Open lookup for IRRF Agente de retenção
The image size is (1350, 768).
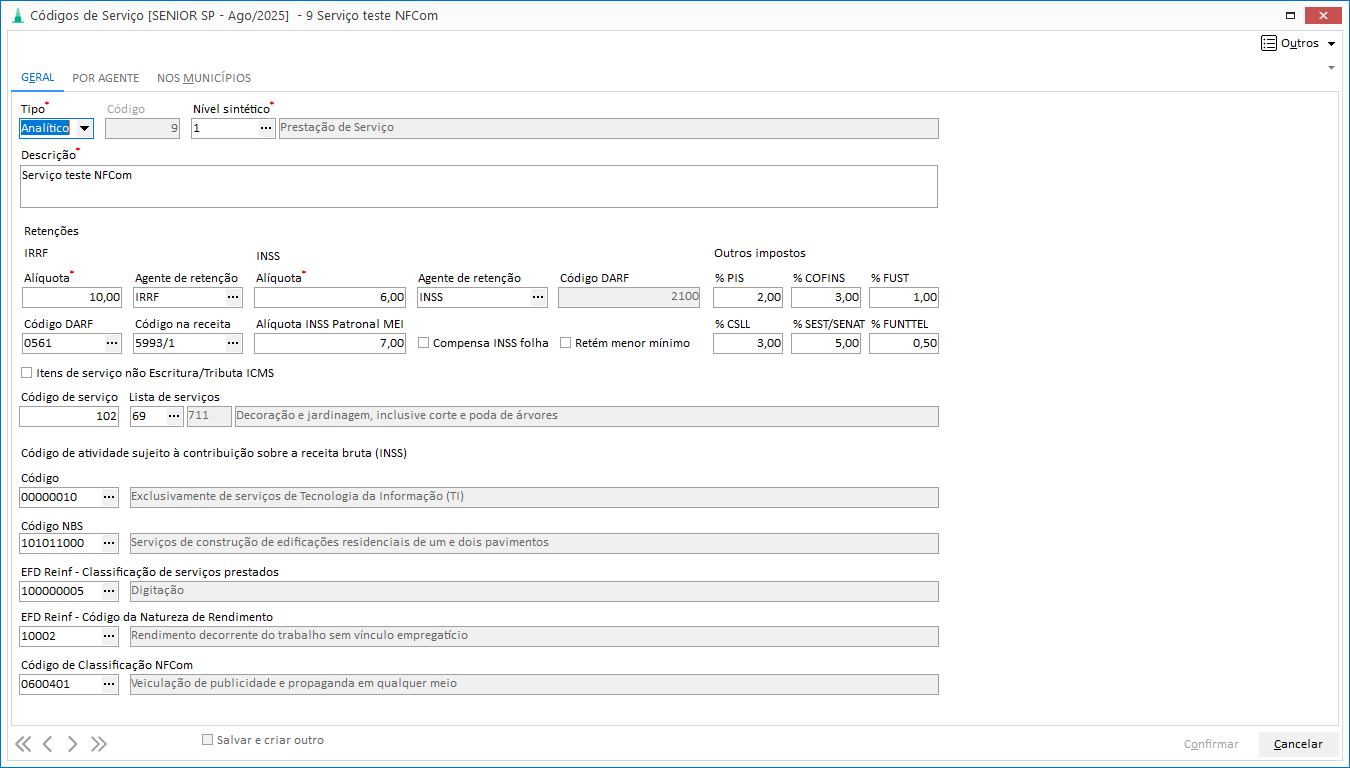(x=233, y=297)
